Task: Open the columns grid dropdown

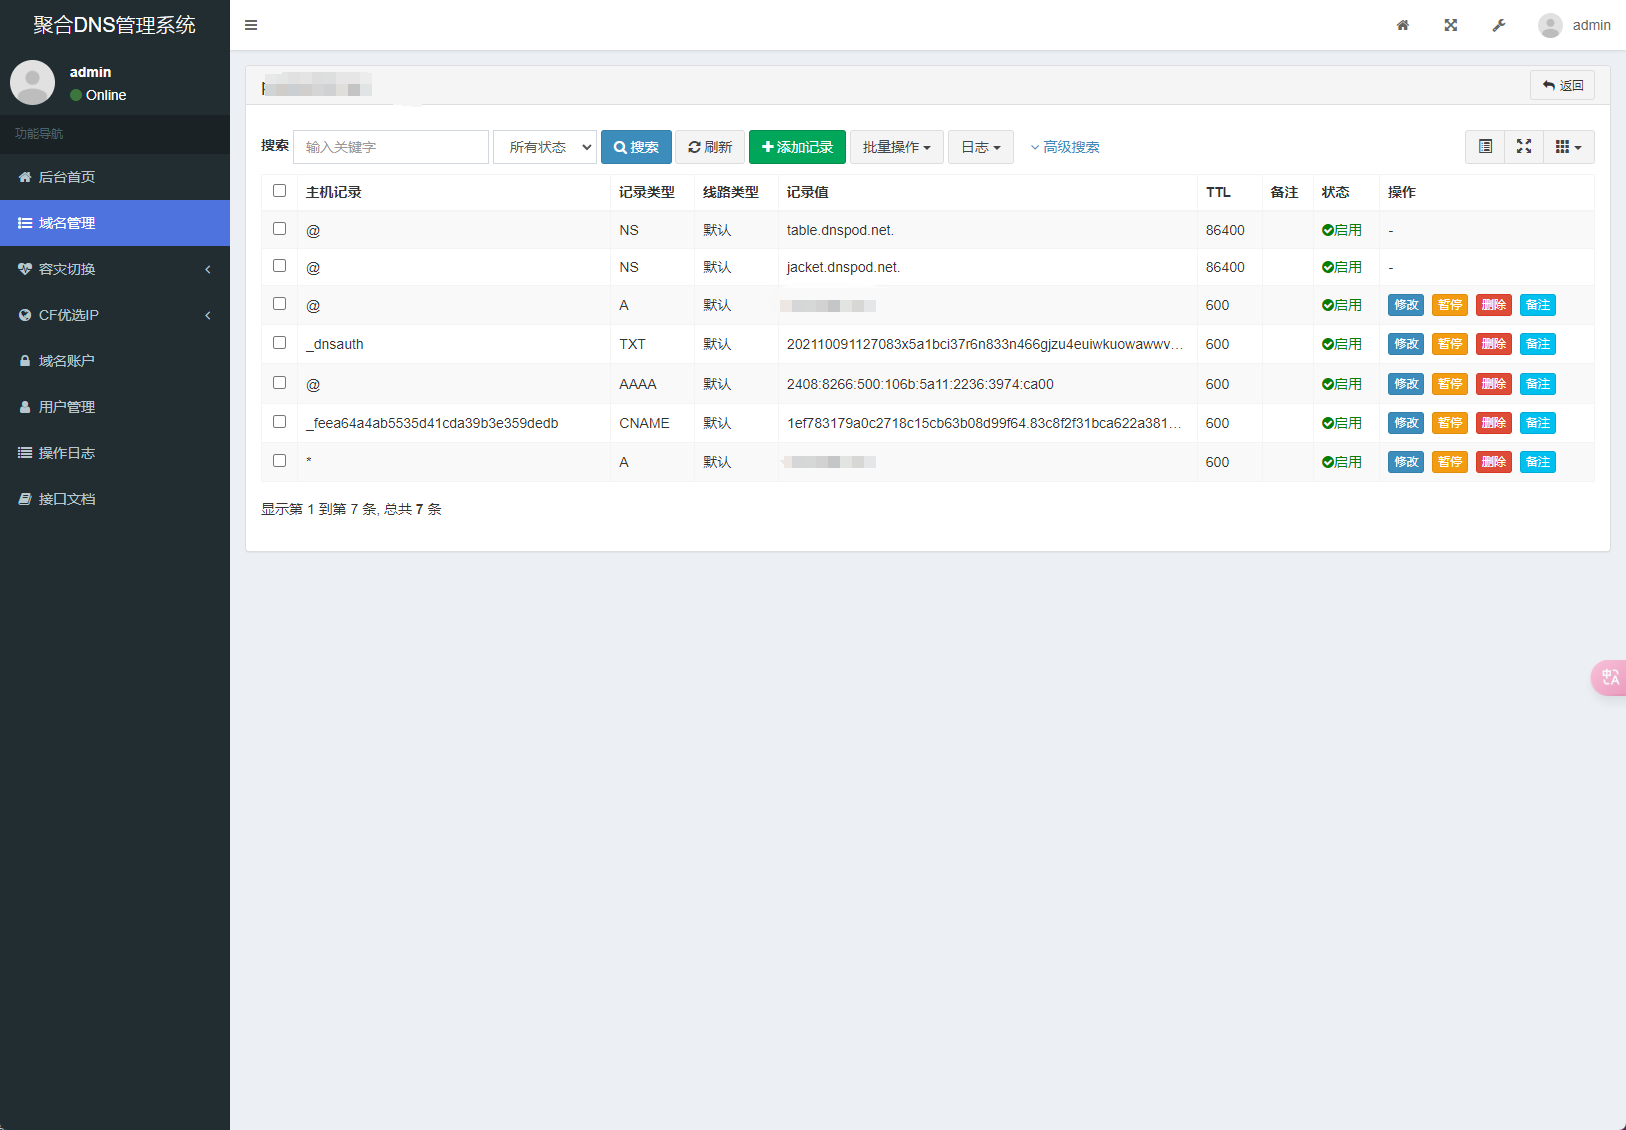Action: tap(1568, 147)
